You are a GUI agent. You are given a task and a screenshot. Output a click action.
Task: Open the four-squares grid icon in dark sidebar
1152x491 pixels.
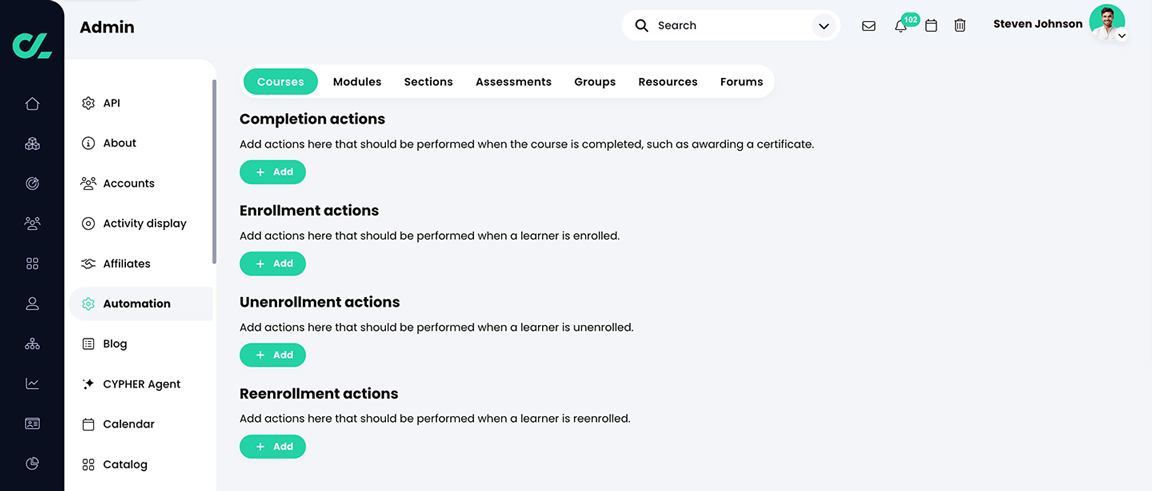[32, 263]
